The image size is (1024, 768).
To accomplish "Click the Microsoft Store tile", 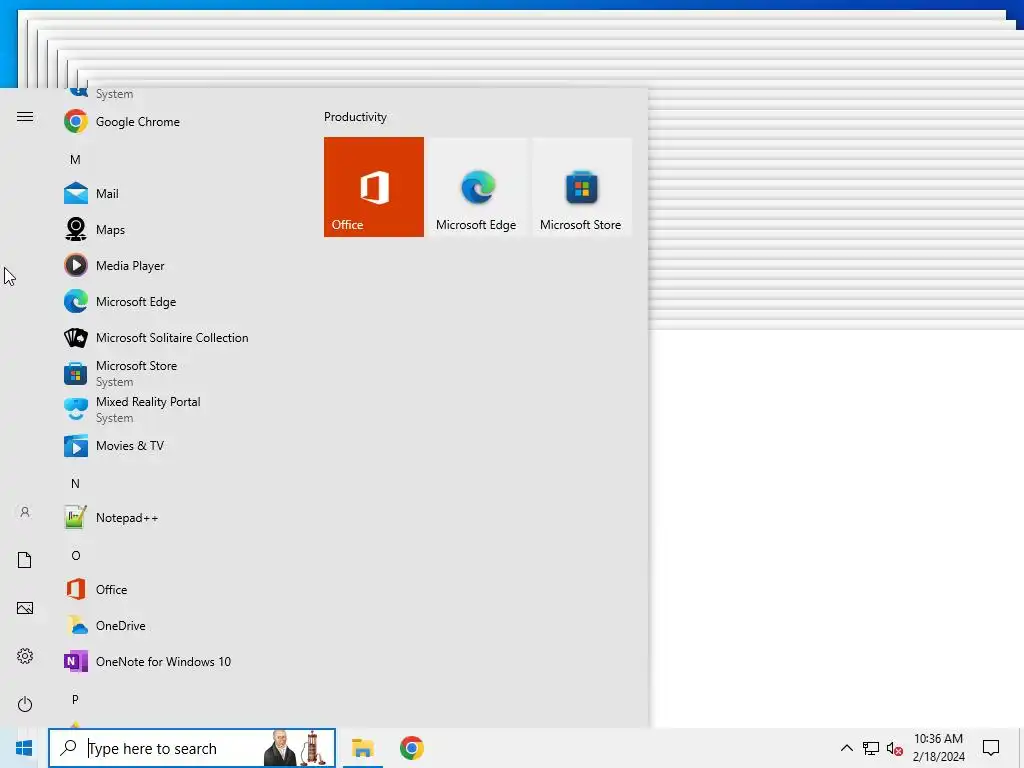I will click(581, 187).
